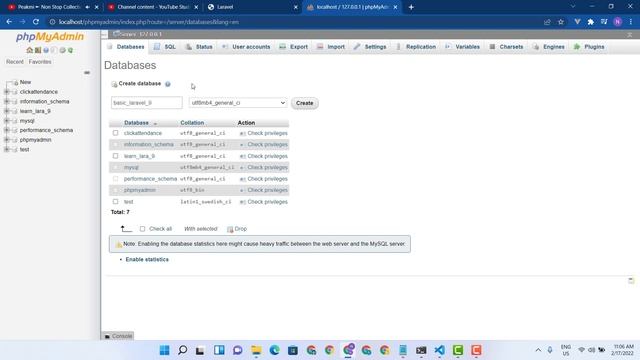Click the Drop icon below the table

coord(230,229)
